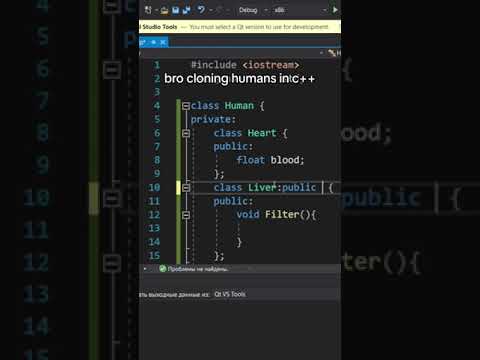Open the Debug configuration combo box
The image size is (480, 360).
(253, 10)
